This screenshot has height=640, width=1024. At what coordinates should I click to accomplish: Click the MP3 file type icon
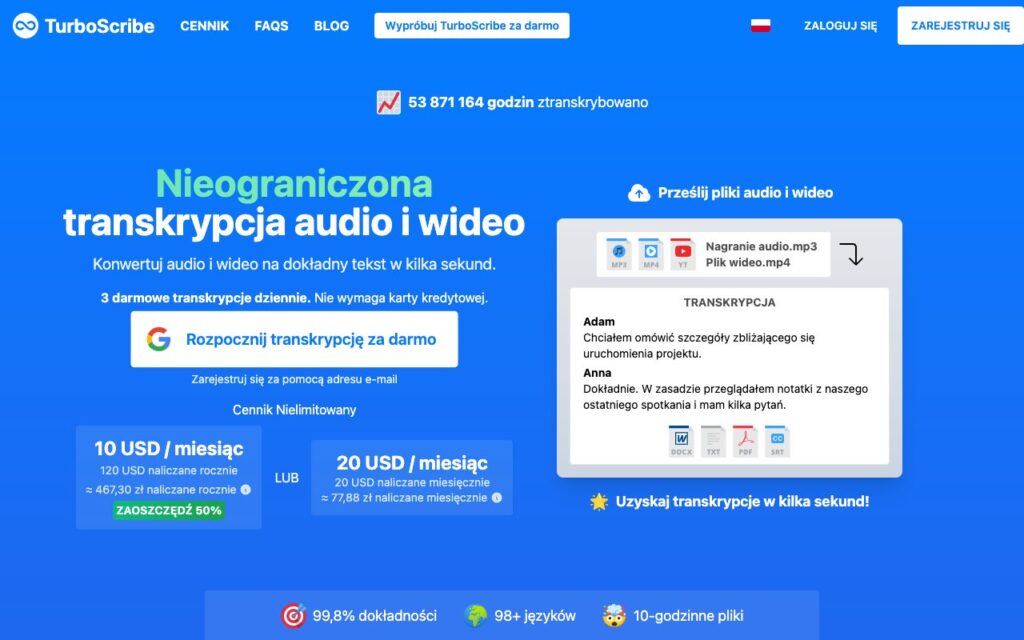coord(618,254)
